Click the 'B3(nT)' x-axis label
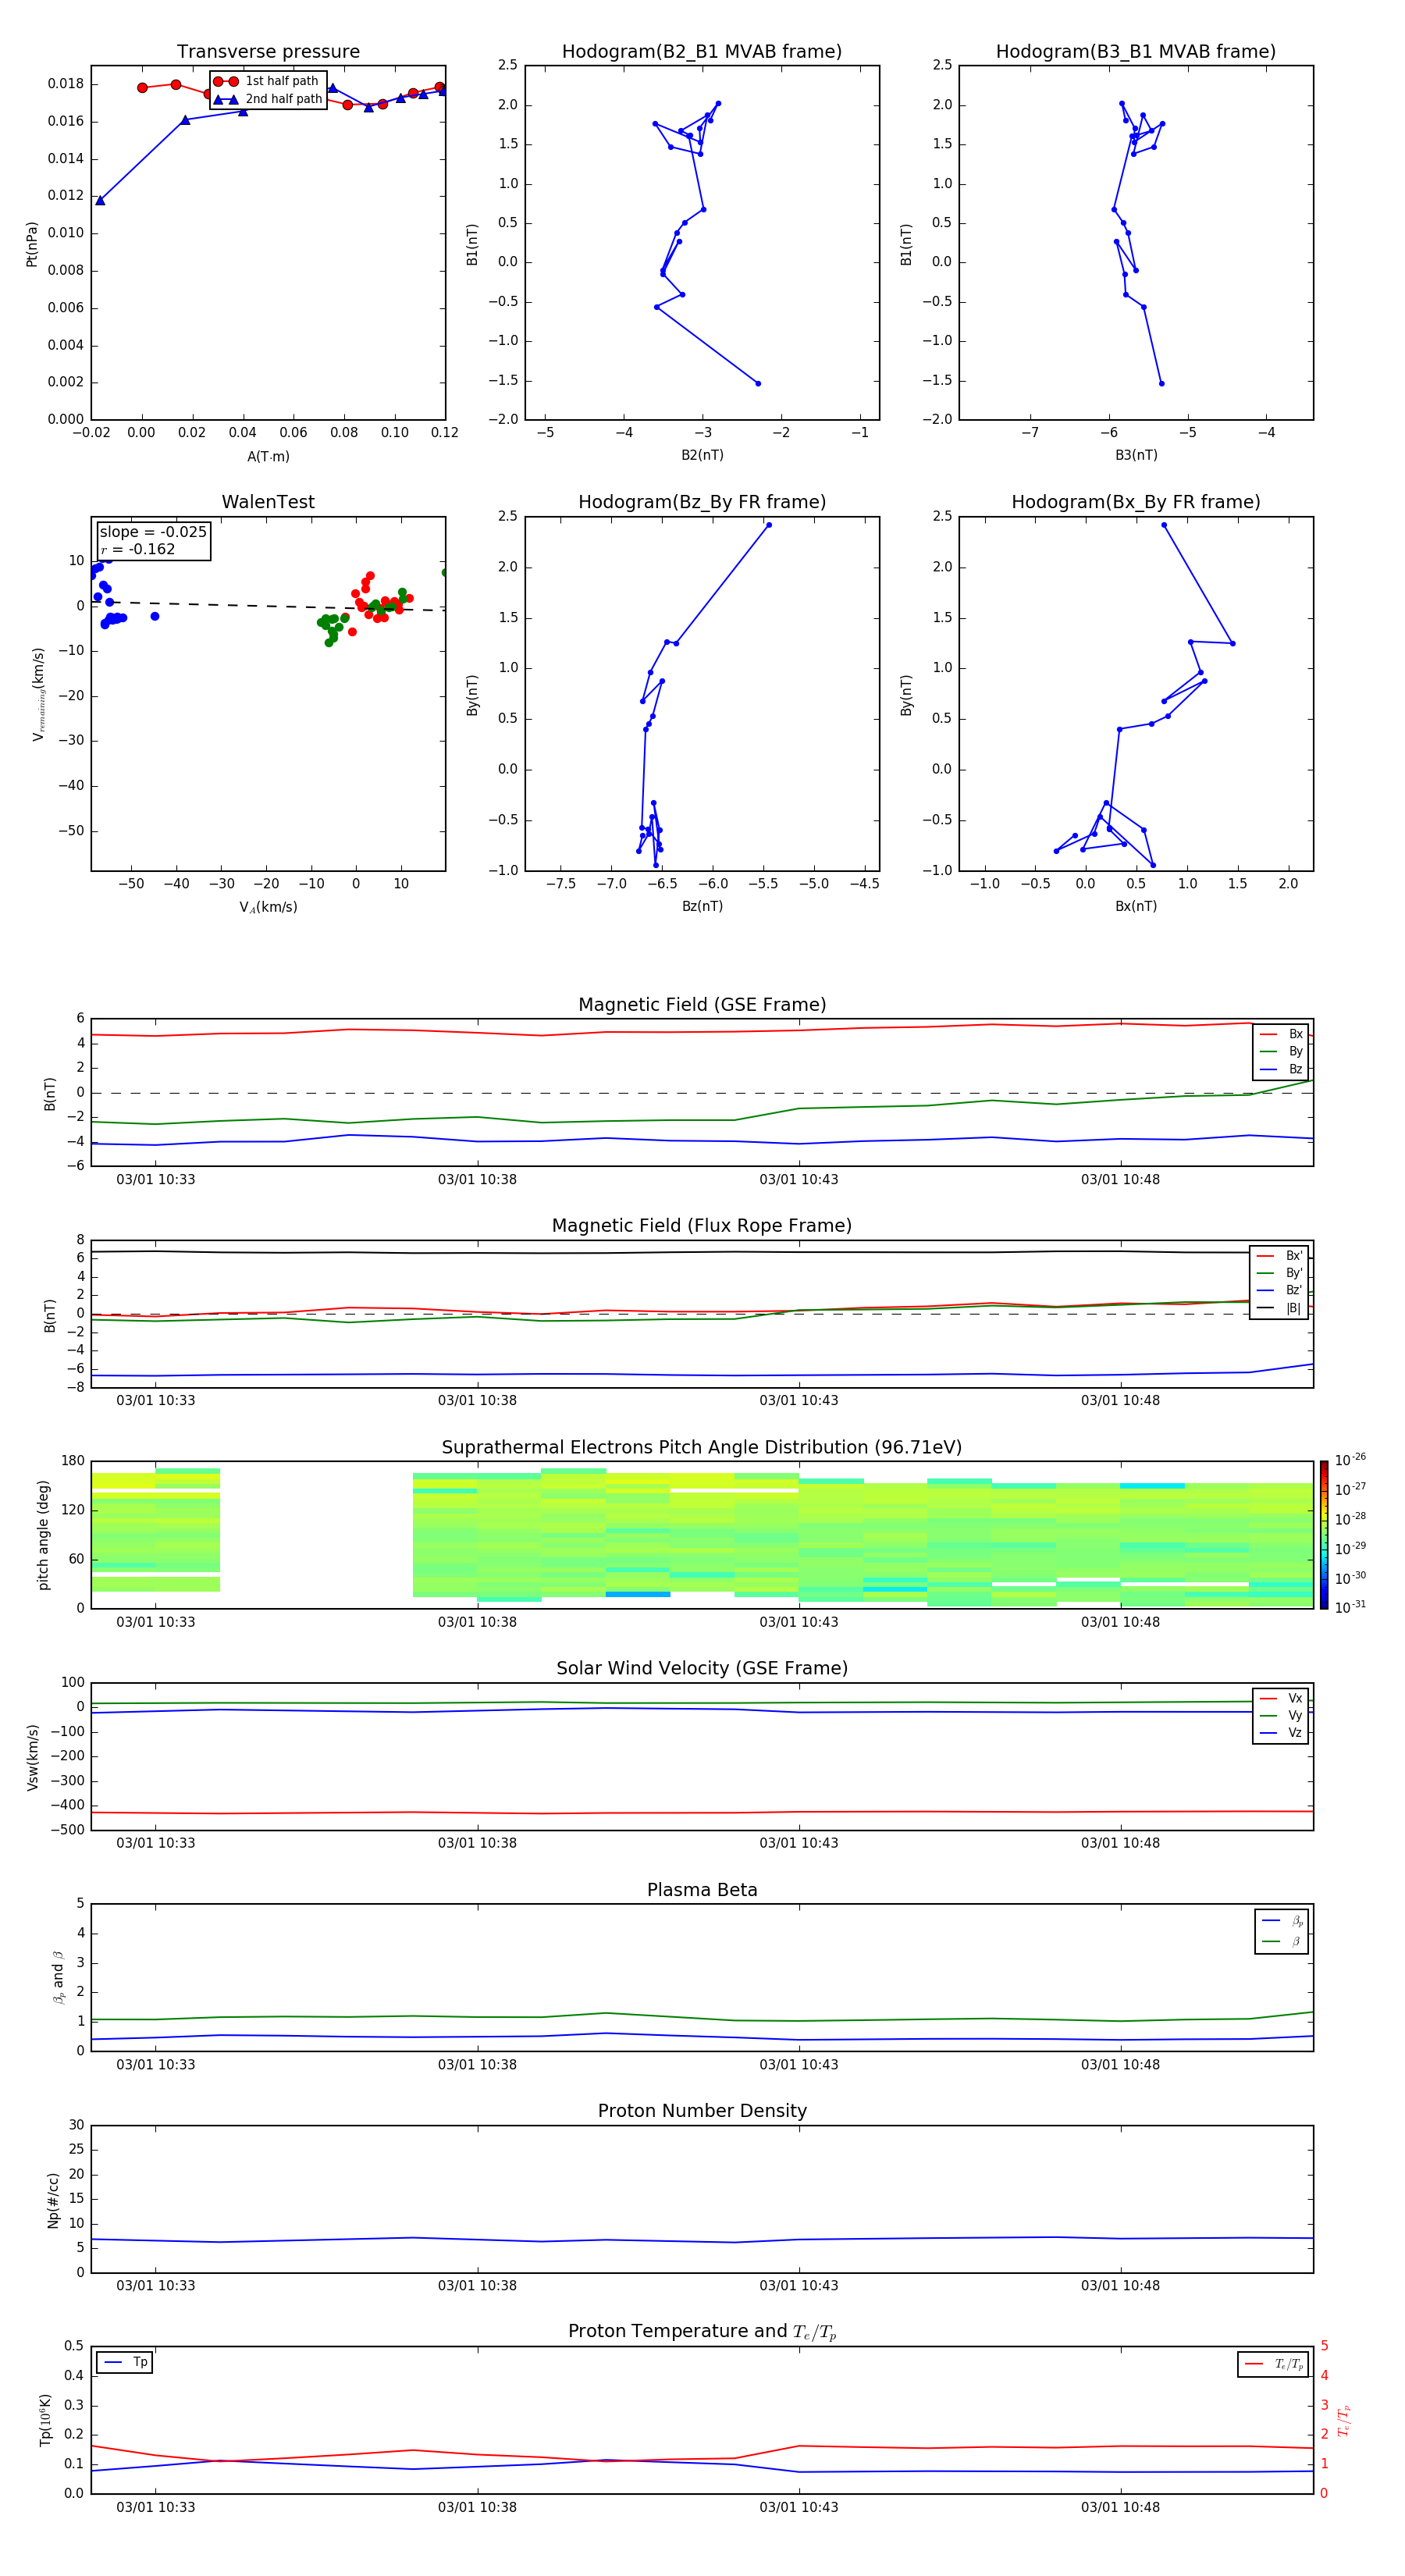 (1136, 455)
